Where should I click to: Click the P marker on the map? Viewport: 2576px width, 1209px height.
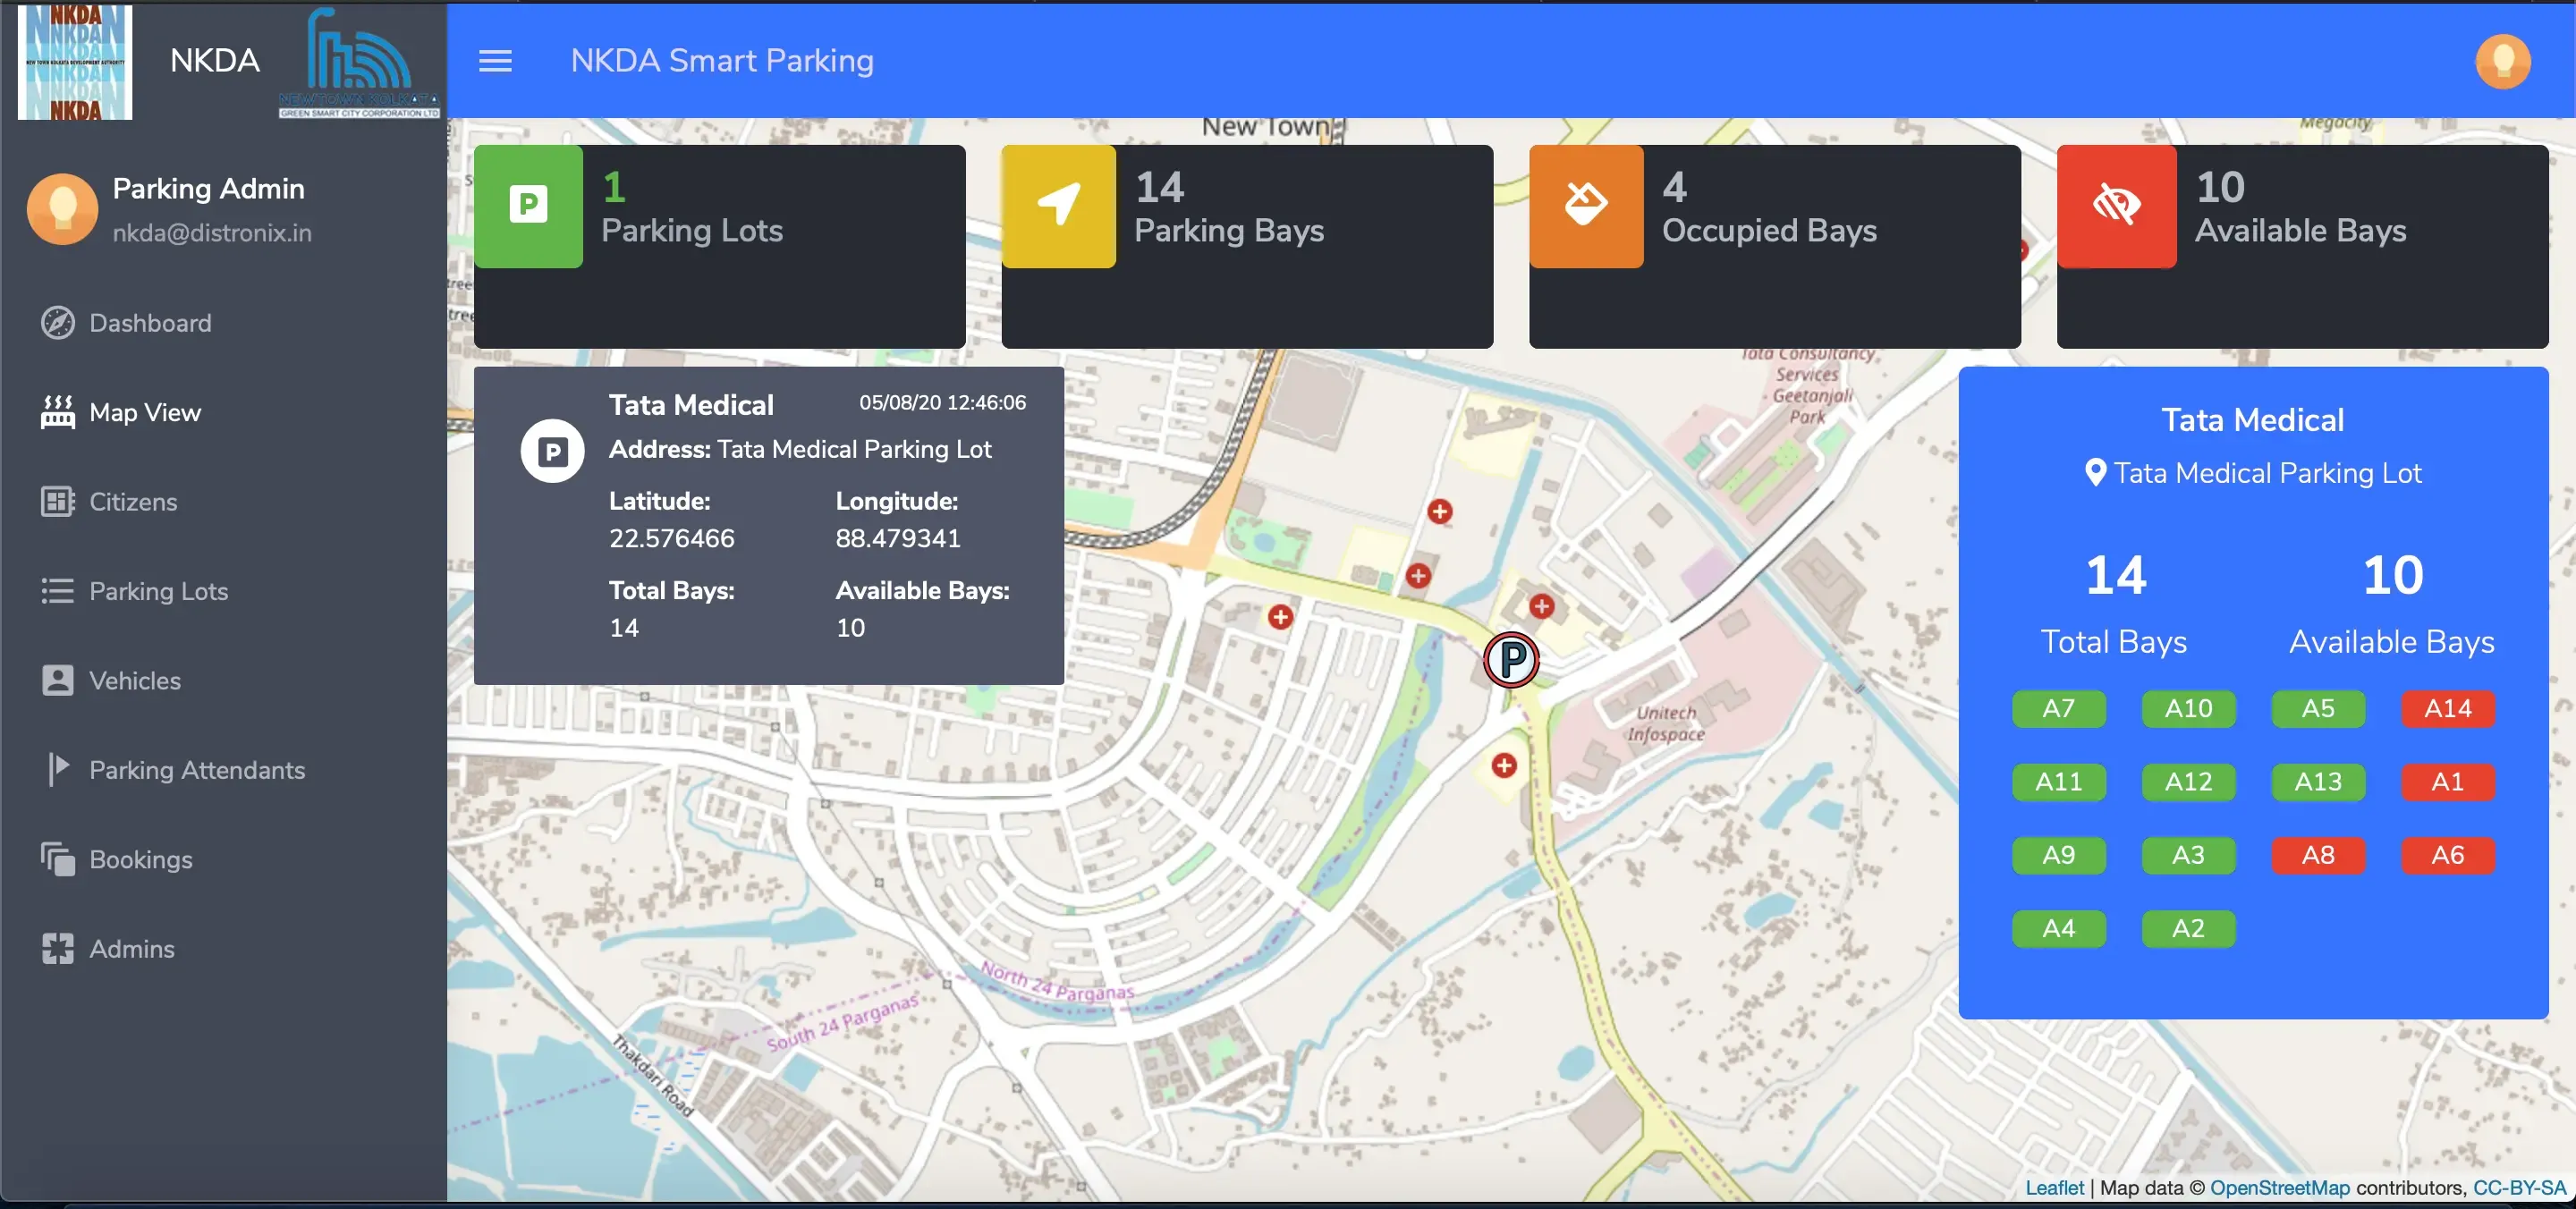click(x=1512, y=660)
